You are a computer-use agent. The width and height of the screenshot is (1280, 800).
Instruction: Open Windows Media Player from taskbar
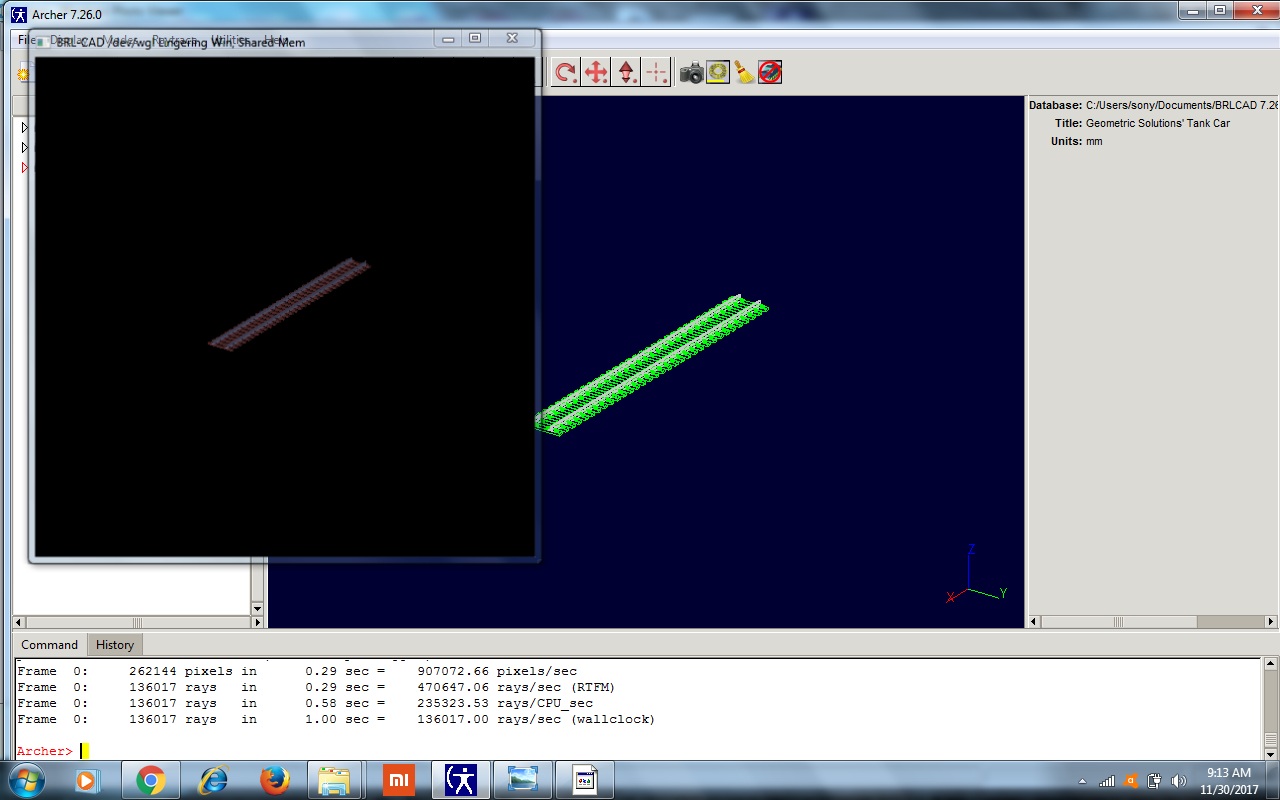pos(88,780)
